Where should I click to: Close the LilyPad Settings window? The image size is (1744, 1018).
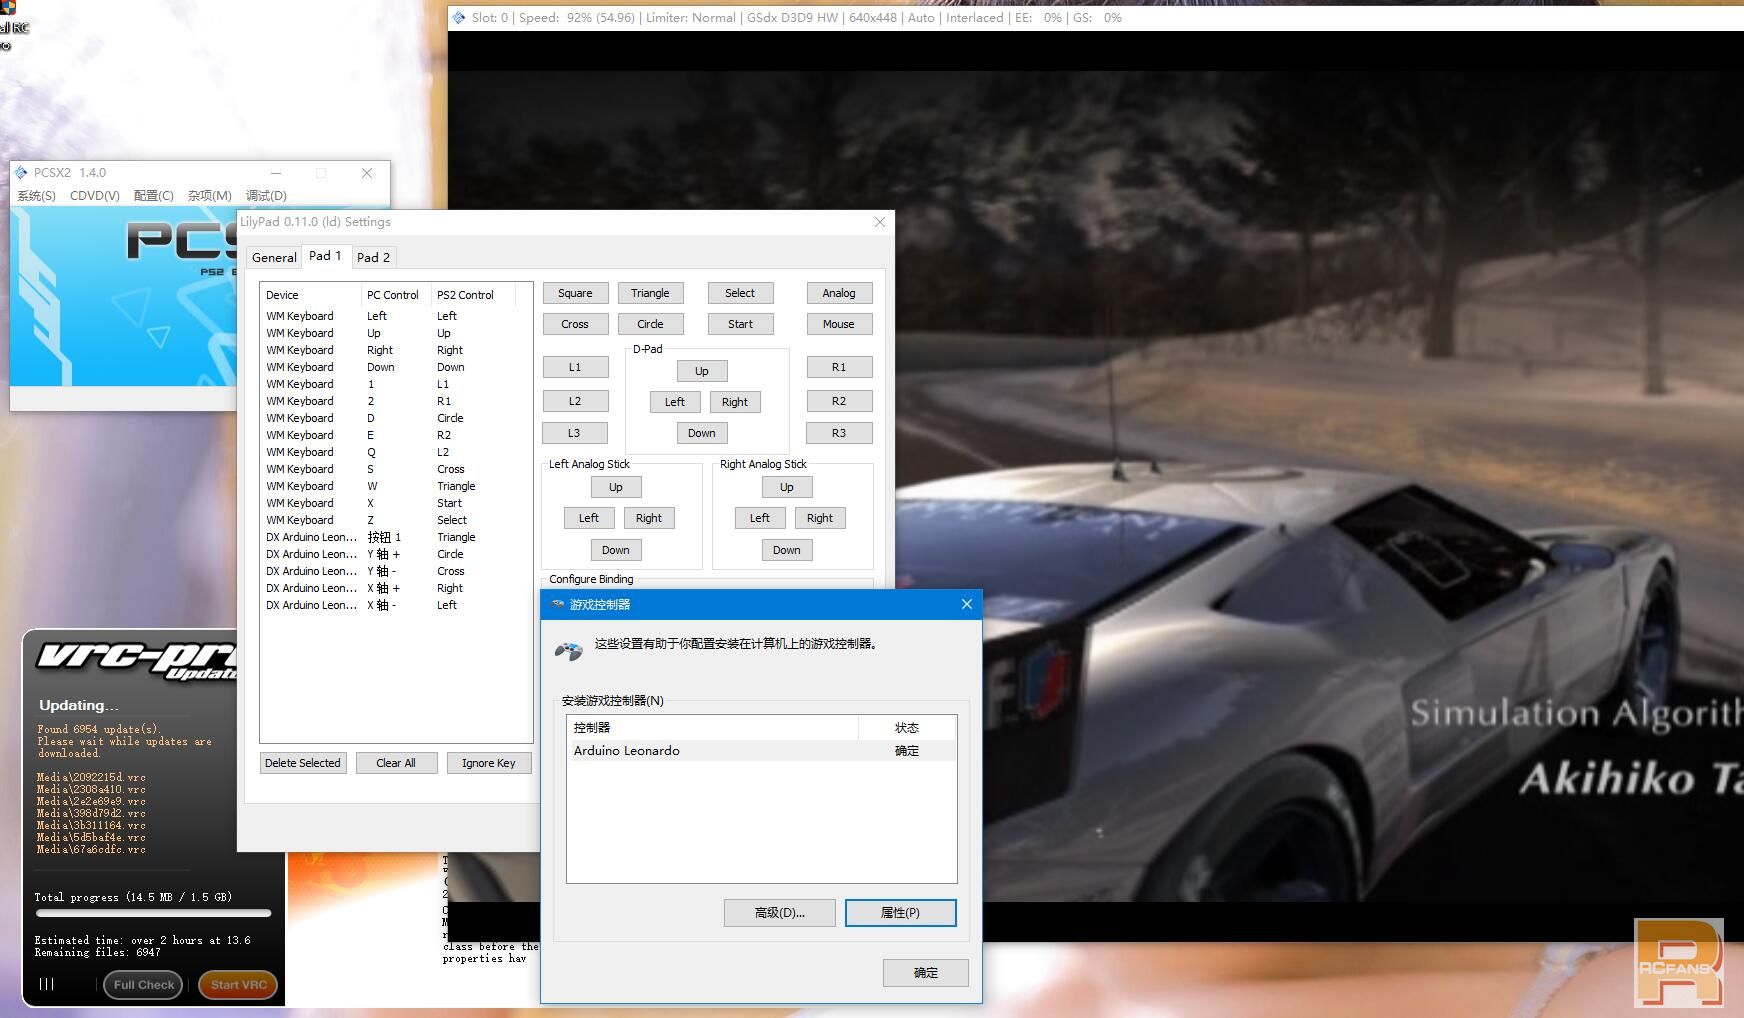pos(880,222)
